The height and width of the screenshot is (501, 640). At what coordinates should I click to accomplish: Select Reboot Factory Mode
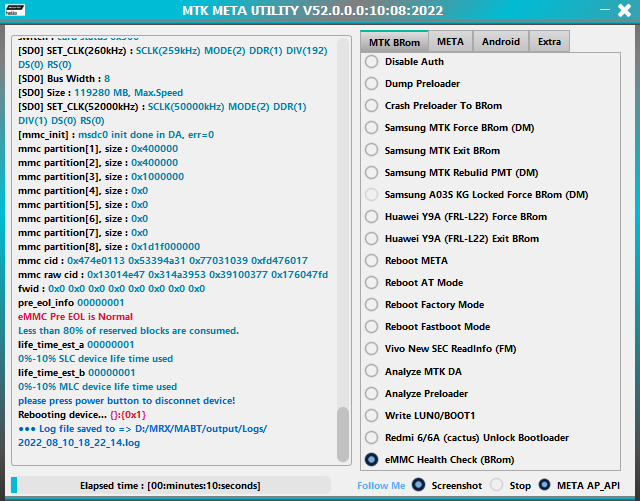[x=371, y=305]
